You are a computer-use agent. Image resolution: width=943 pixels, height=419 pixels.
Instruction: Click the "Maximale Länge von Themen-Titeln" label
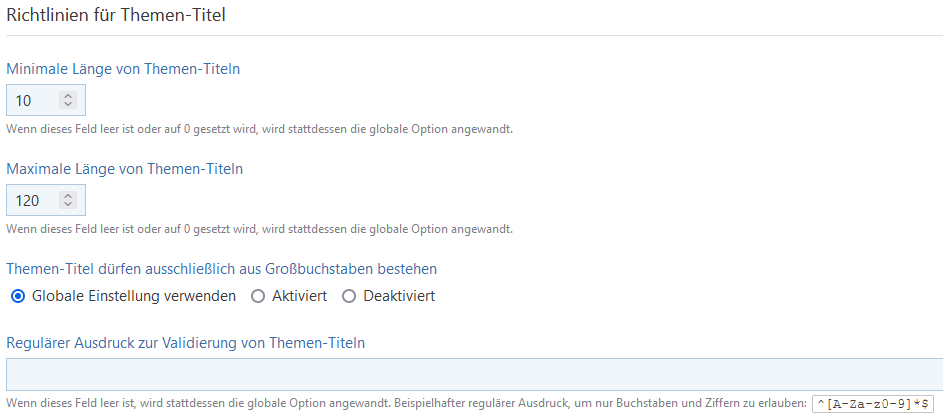click(x=125, y=169)
